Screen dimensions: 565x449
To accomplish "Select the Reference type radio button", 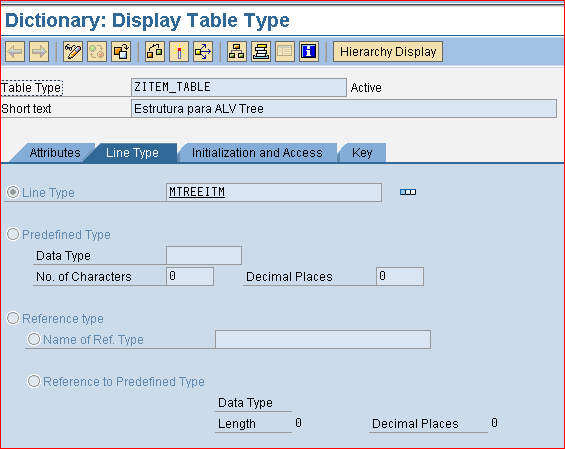I will pos(13,318).
